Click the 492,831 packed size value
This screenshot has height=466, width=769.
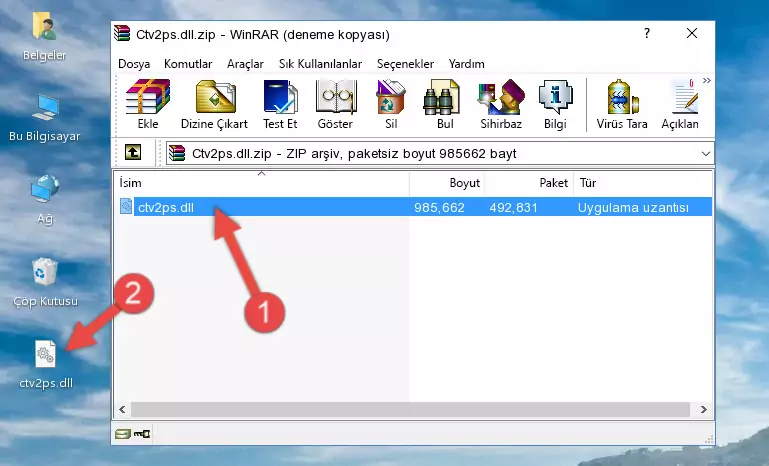[513, 207]
